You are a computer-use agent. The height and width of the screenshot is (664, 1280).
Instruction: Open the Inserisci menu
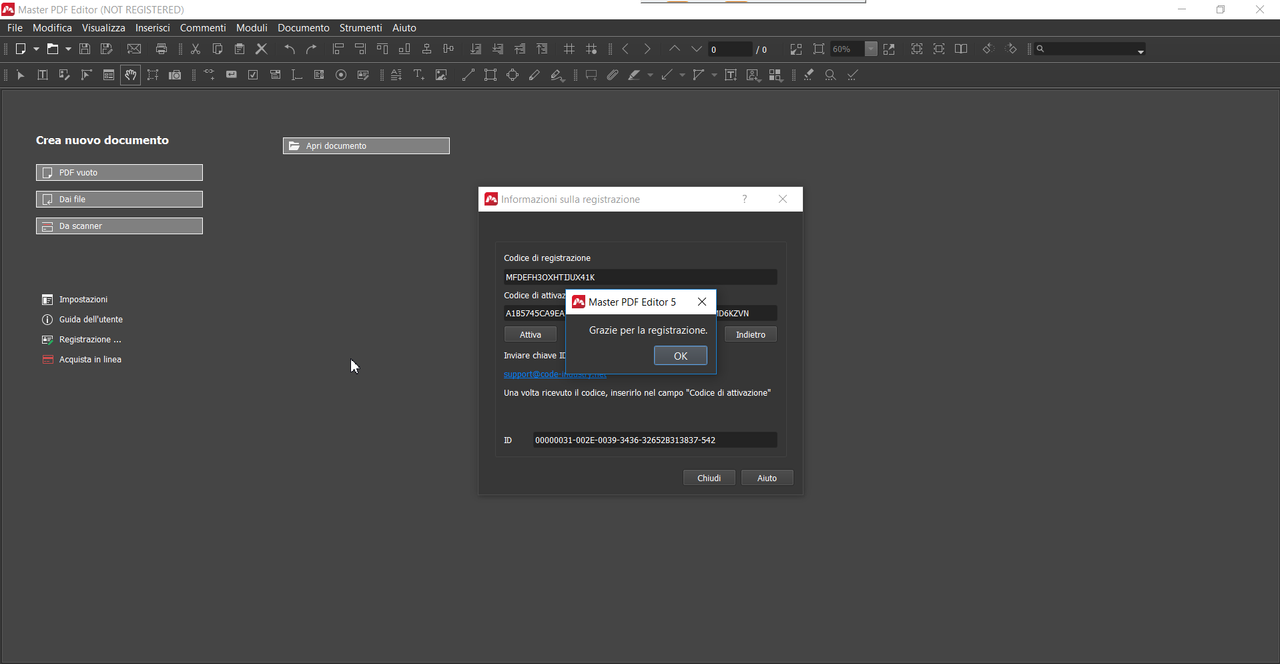pos(153,28)
